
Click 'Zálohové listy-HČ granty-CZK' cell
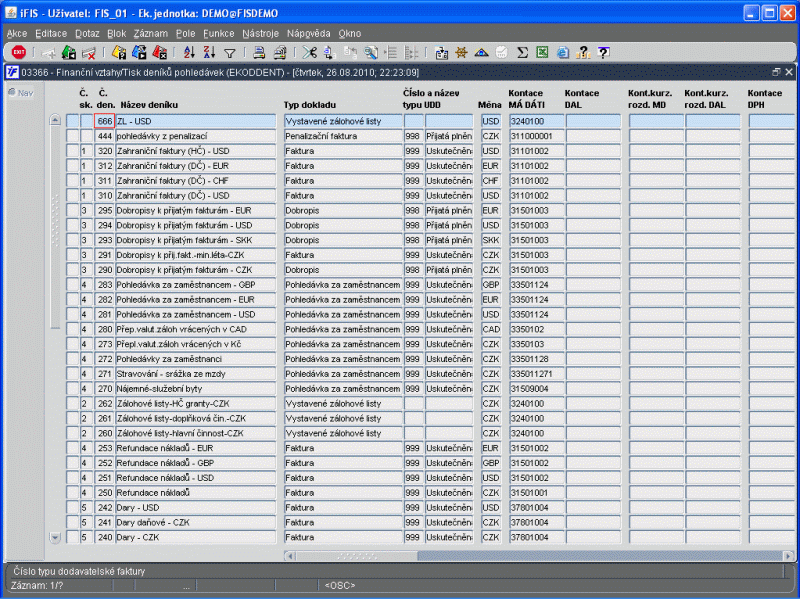click(195, 404)
